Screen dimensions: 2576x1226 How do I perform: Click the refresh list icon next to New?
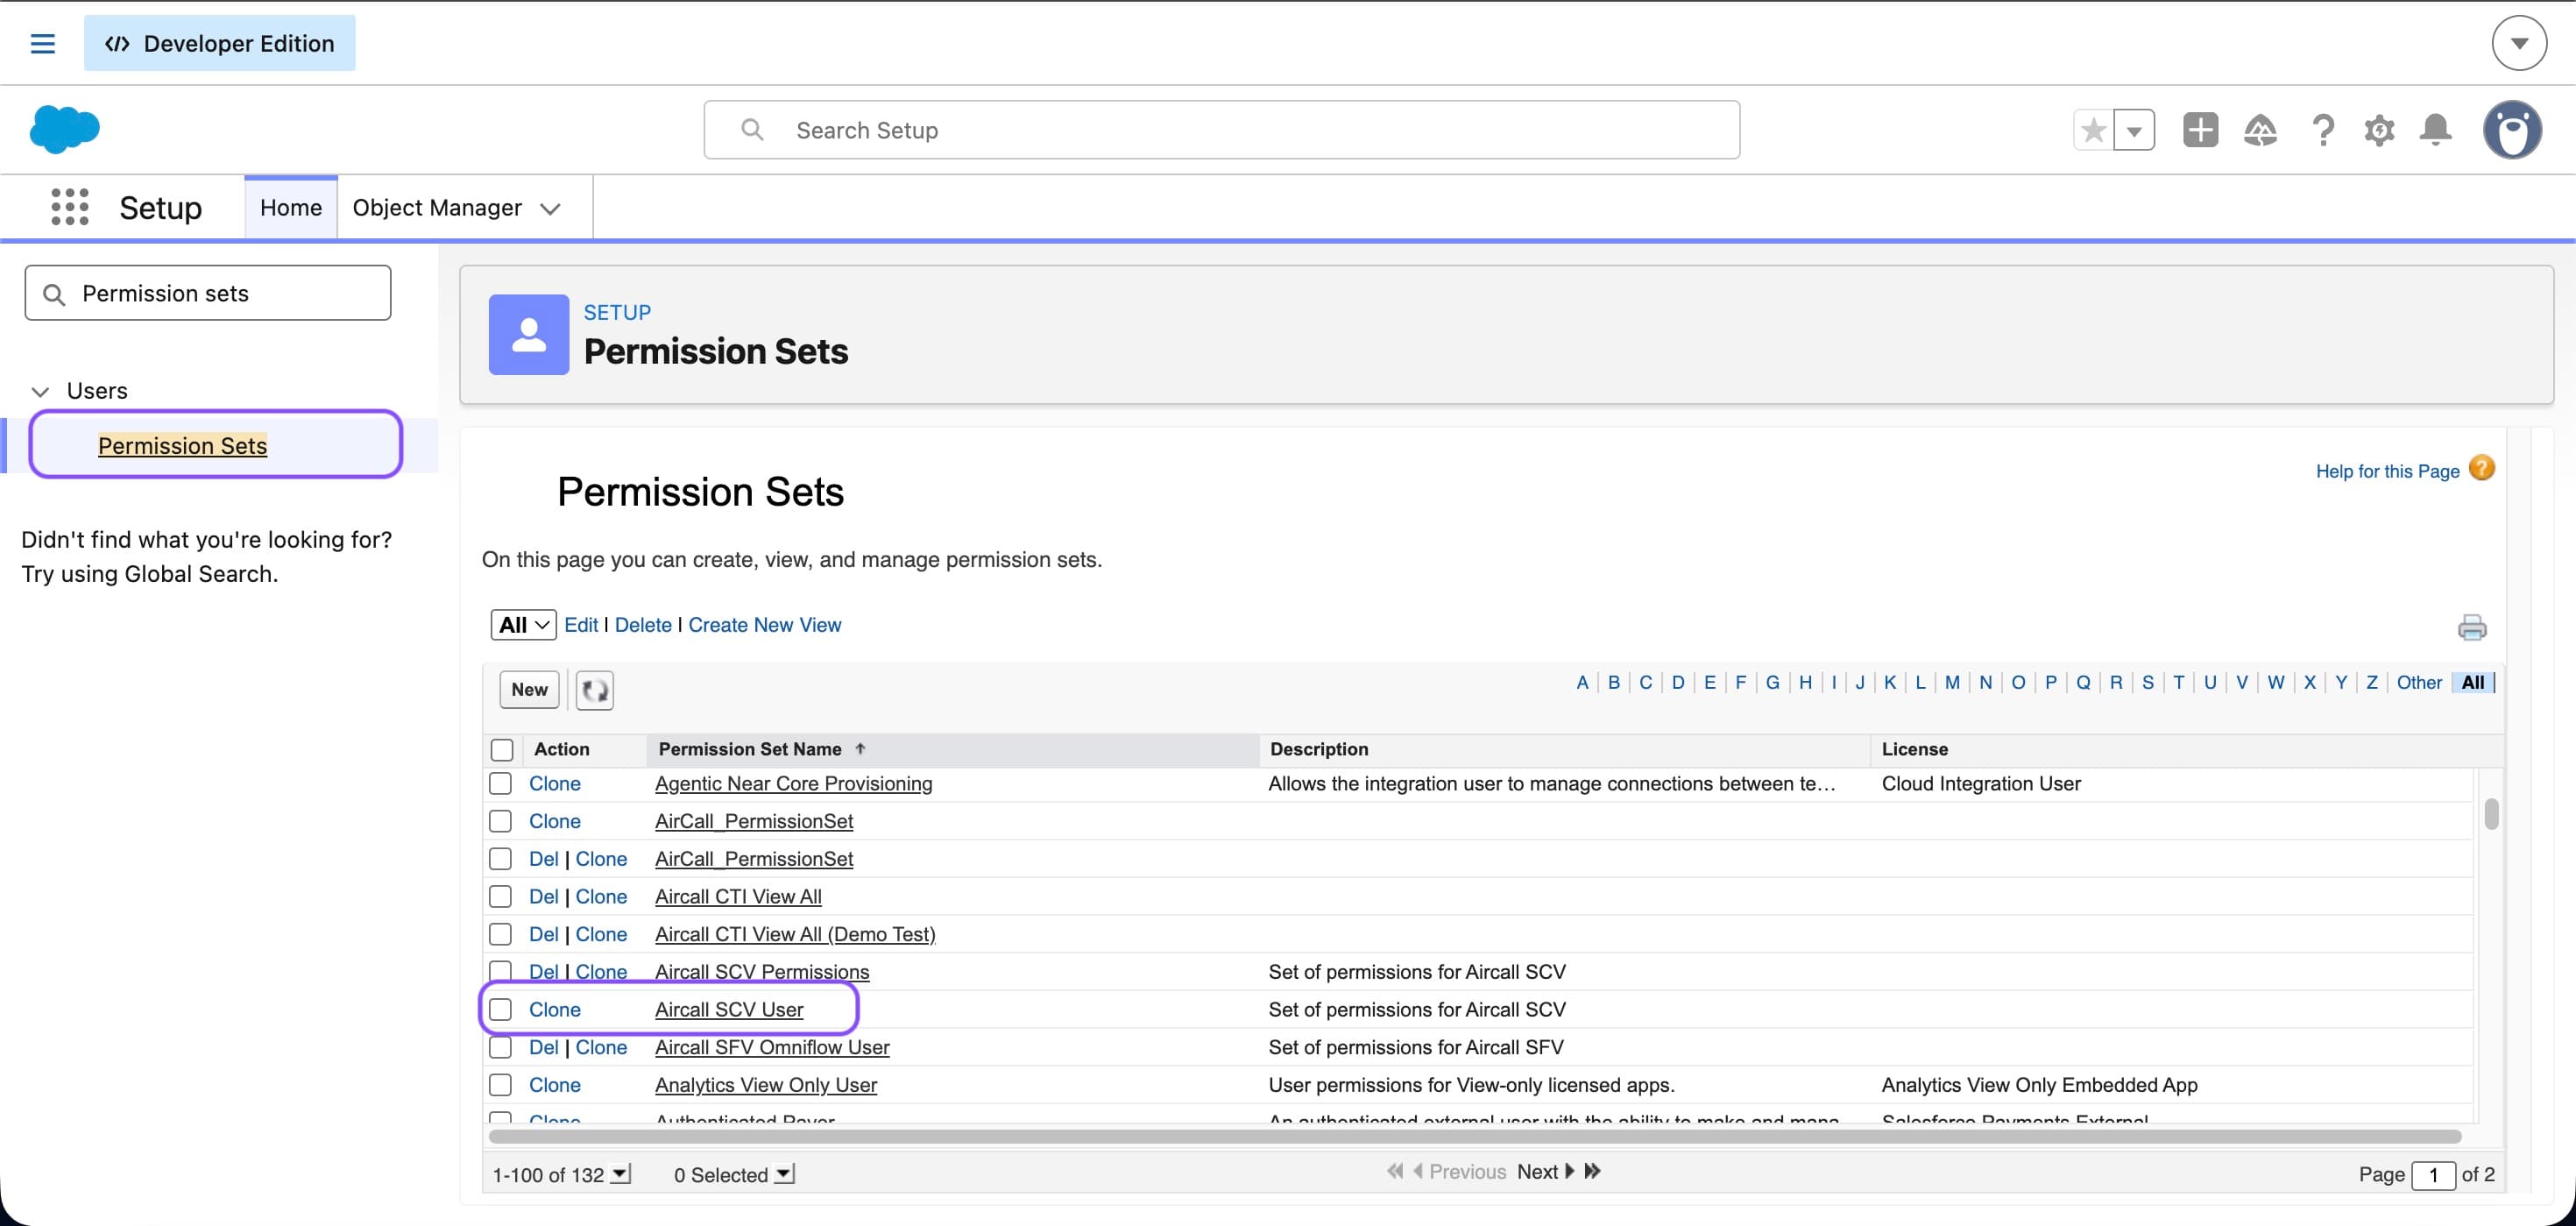(x=595, y=690)
